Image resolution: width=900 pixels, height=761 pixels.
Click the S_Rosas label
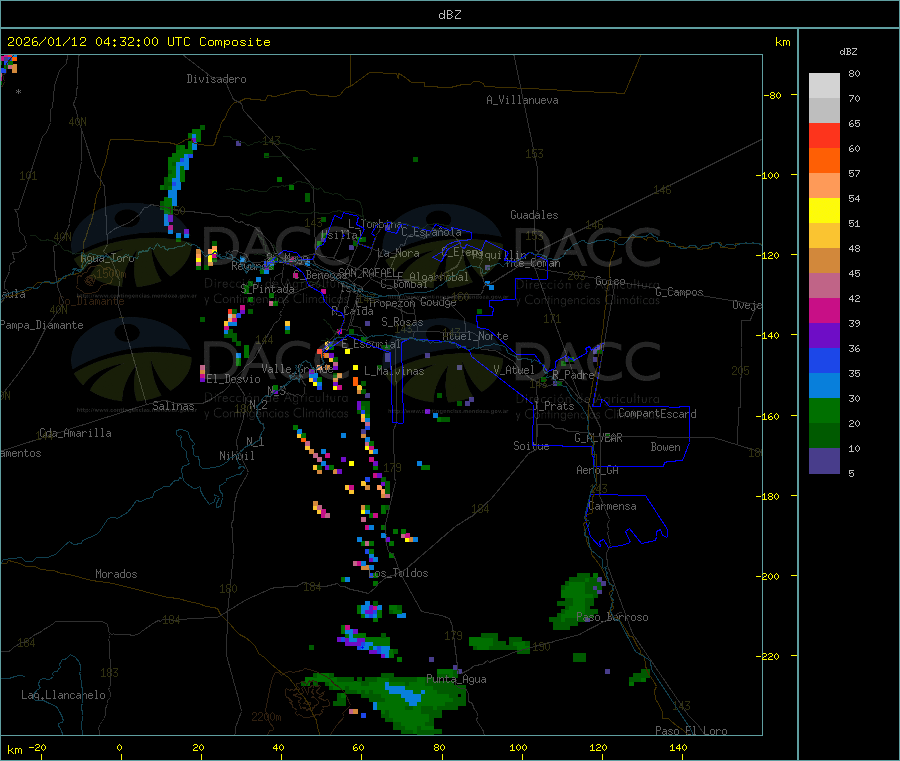coord(402,322)
